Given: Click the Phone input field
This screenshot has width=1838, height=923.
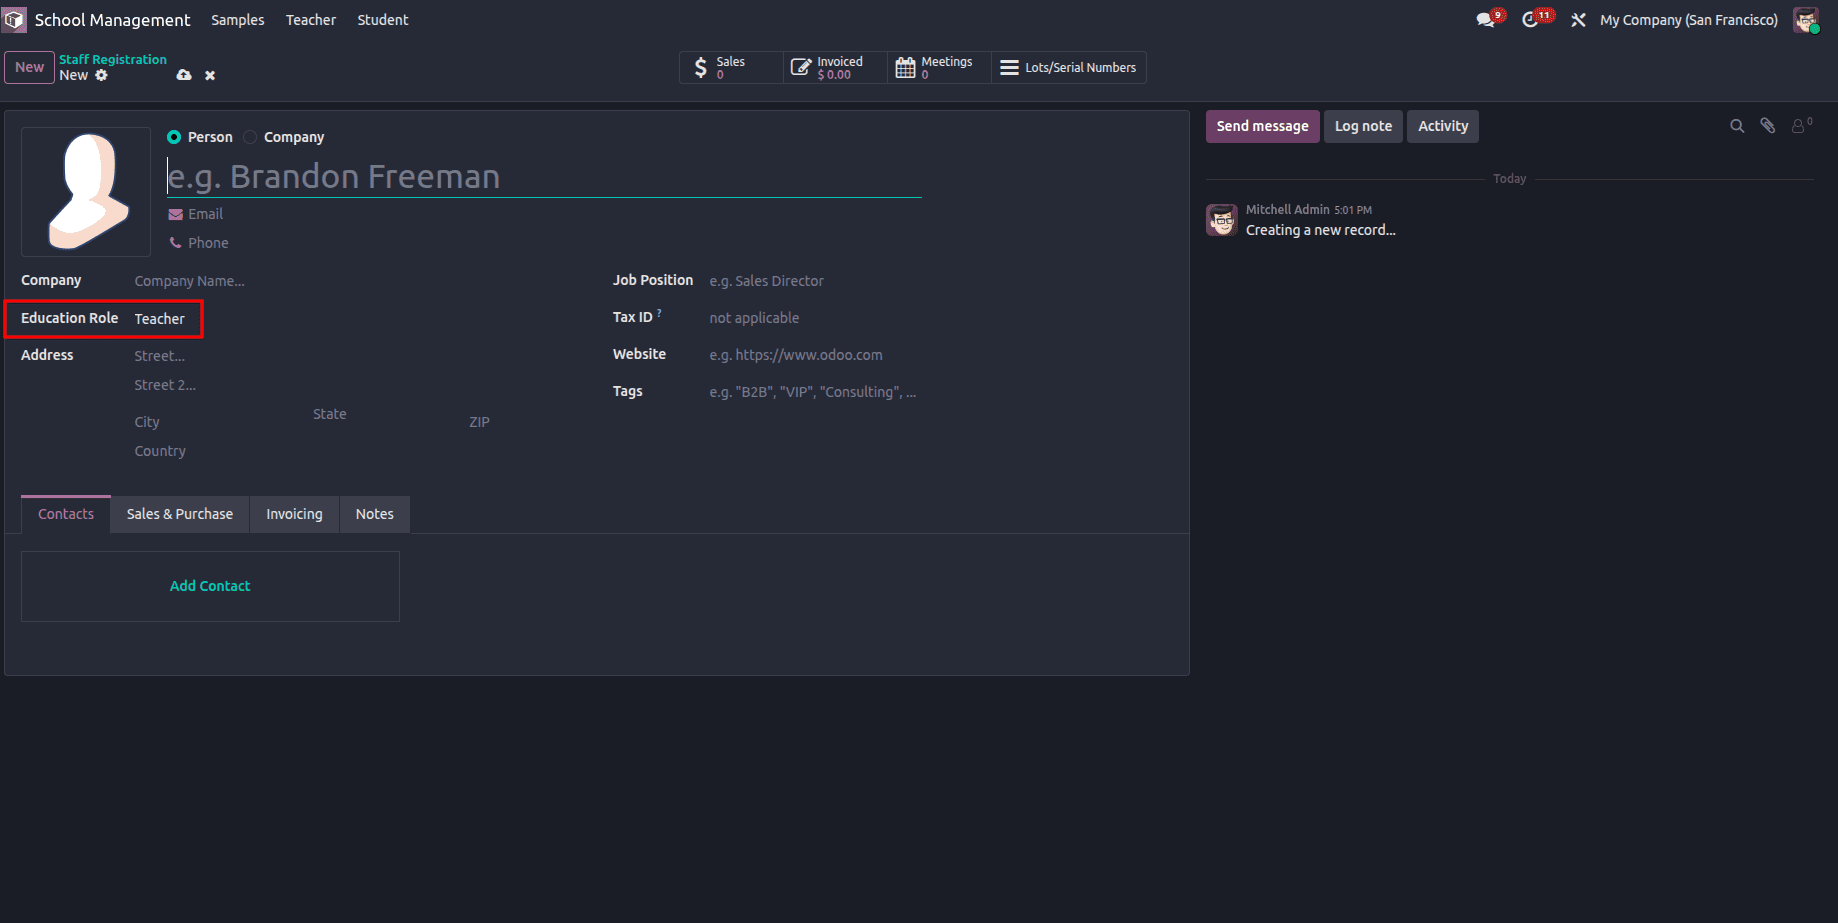Looking at the screenshot, I should [552, 243].
